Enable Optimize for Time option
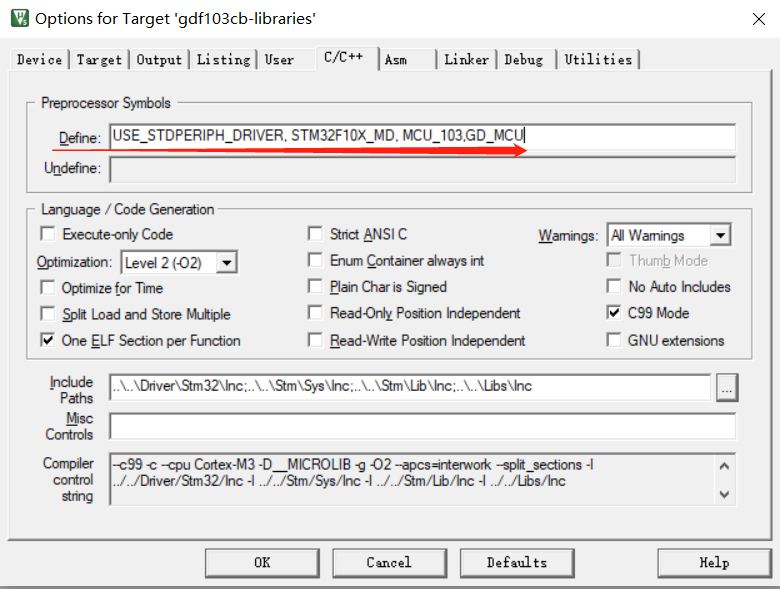 tap(48, 288)
